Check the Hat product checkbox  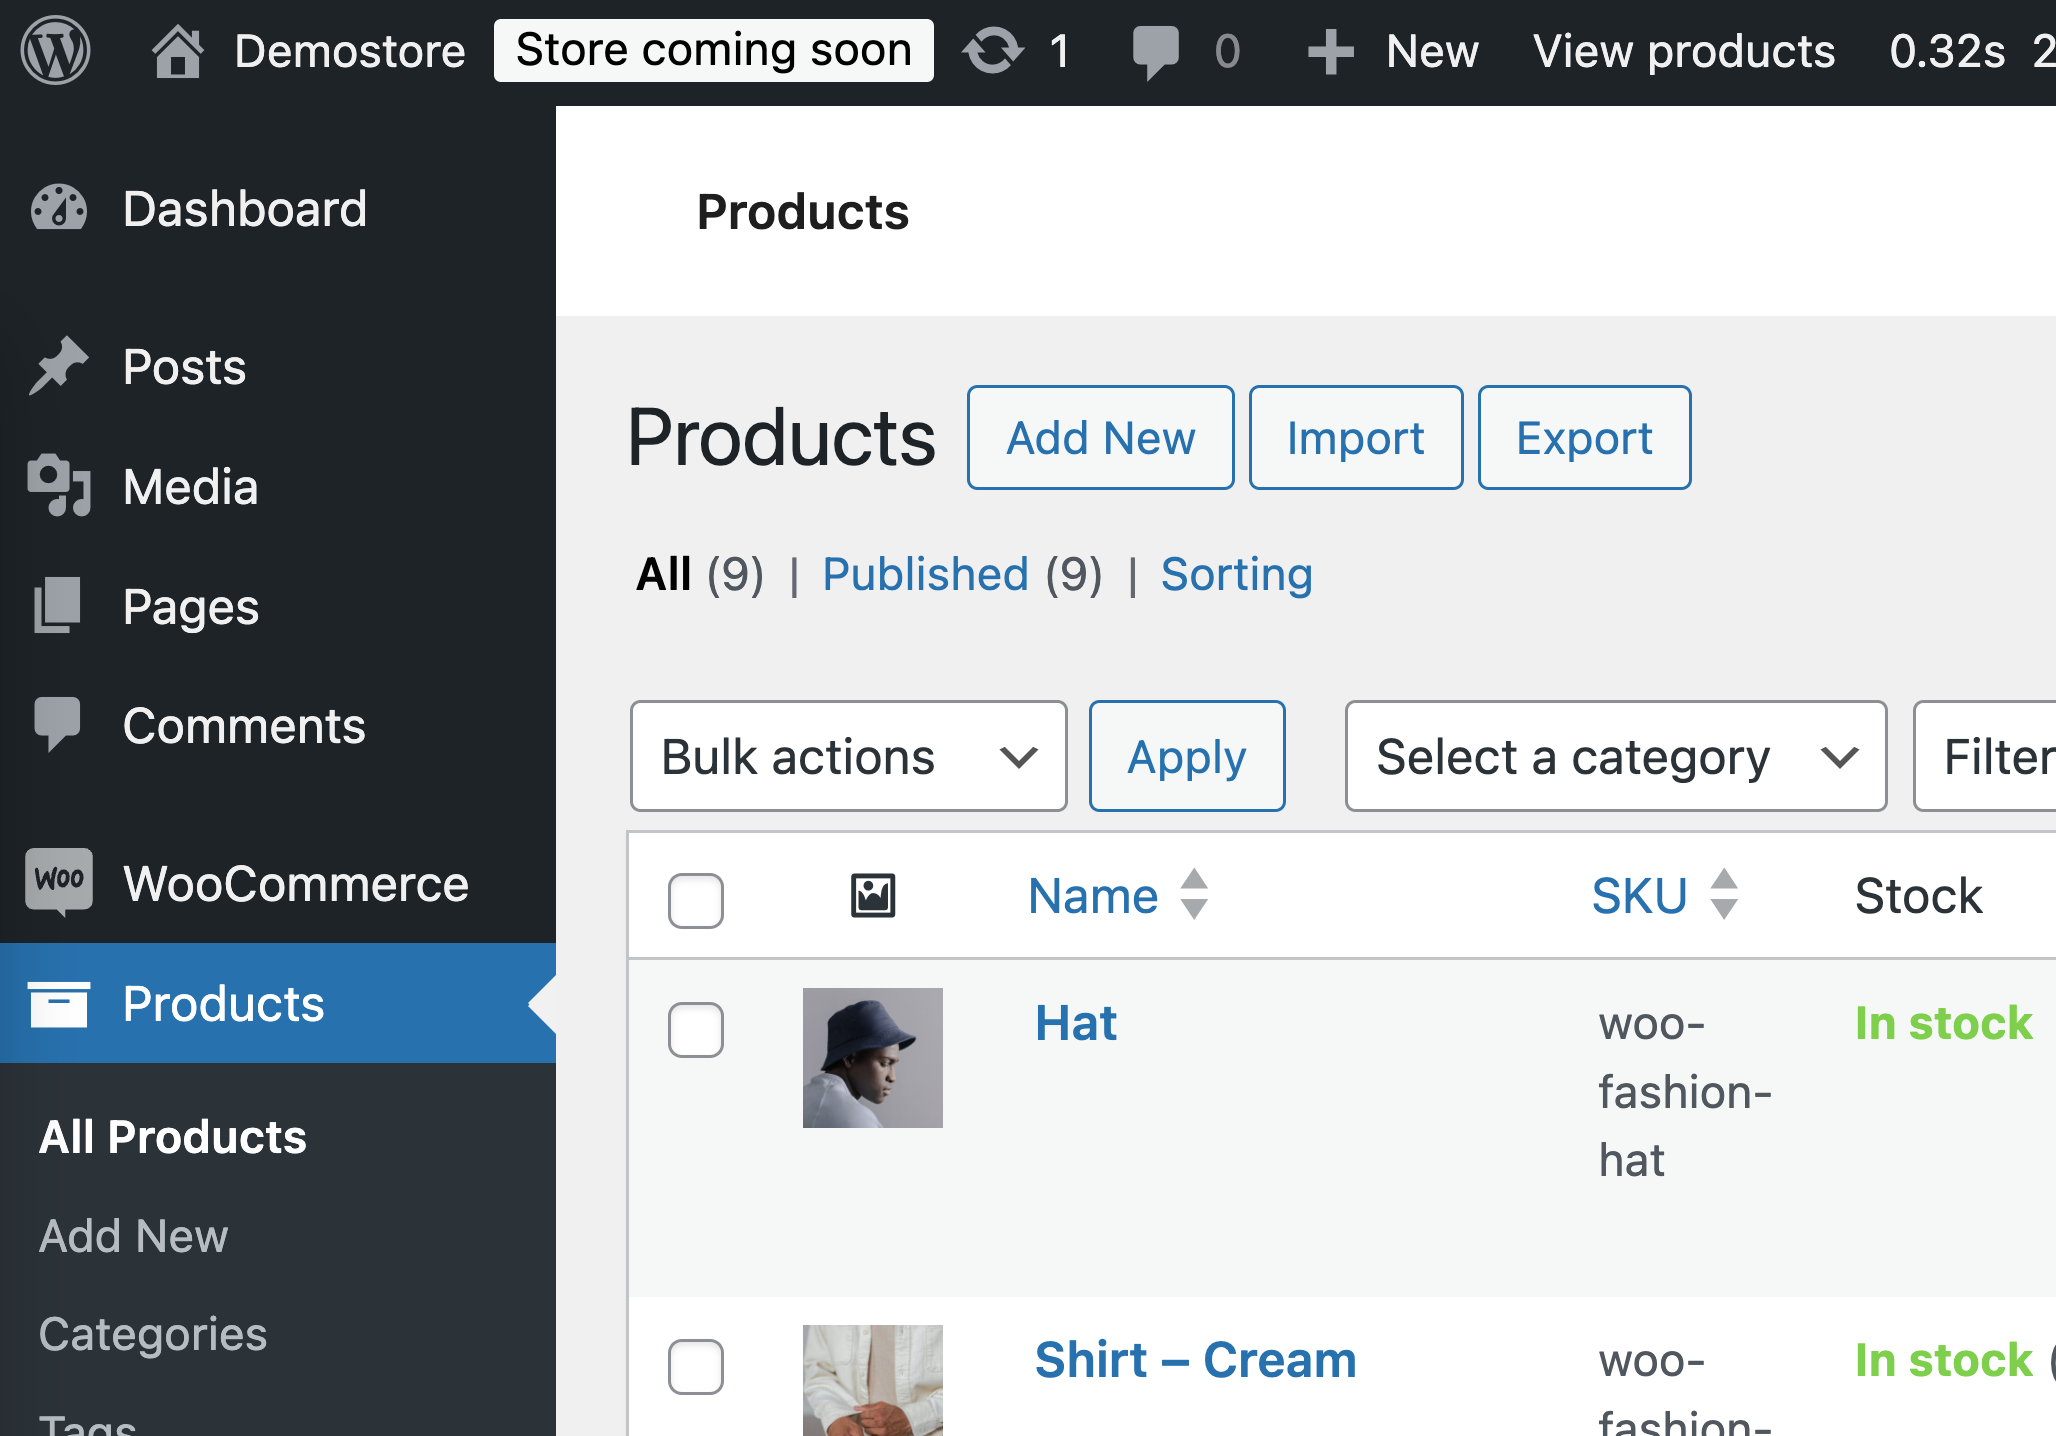696,1029
